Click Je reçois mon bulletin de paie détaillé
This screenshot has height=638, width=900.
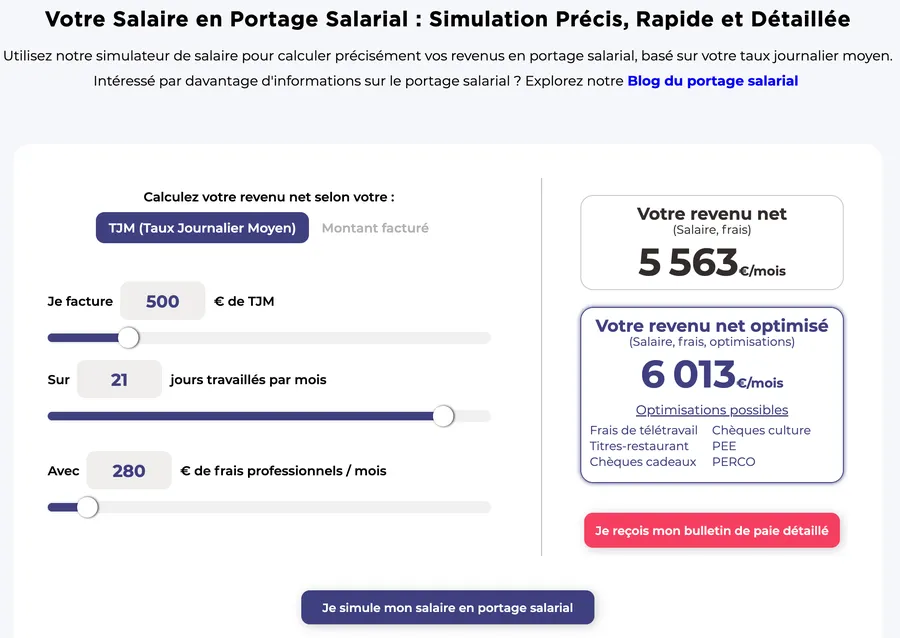712,531
